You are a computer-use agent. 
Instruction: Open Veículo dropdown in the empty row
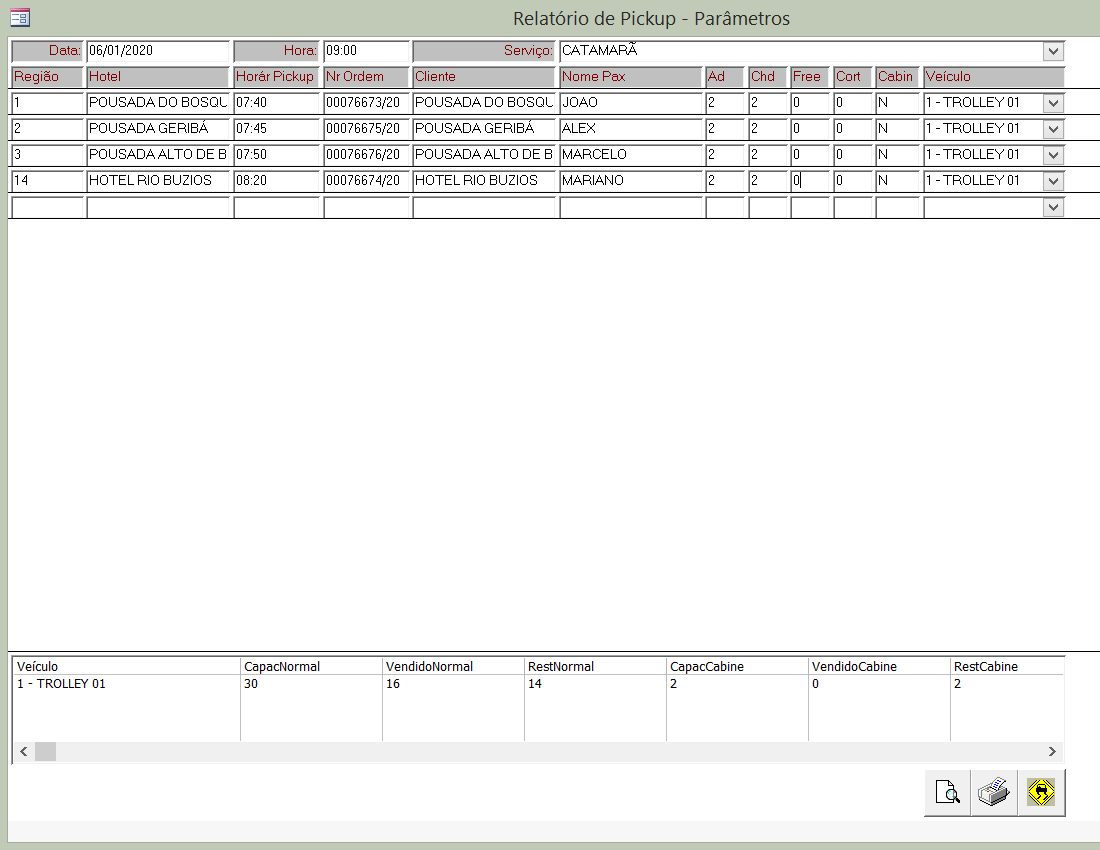(1053, 207)
